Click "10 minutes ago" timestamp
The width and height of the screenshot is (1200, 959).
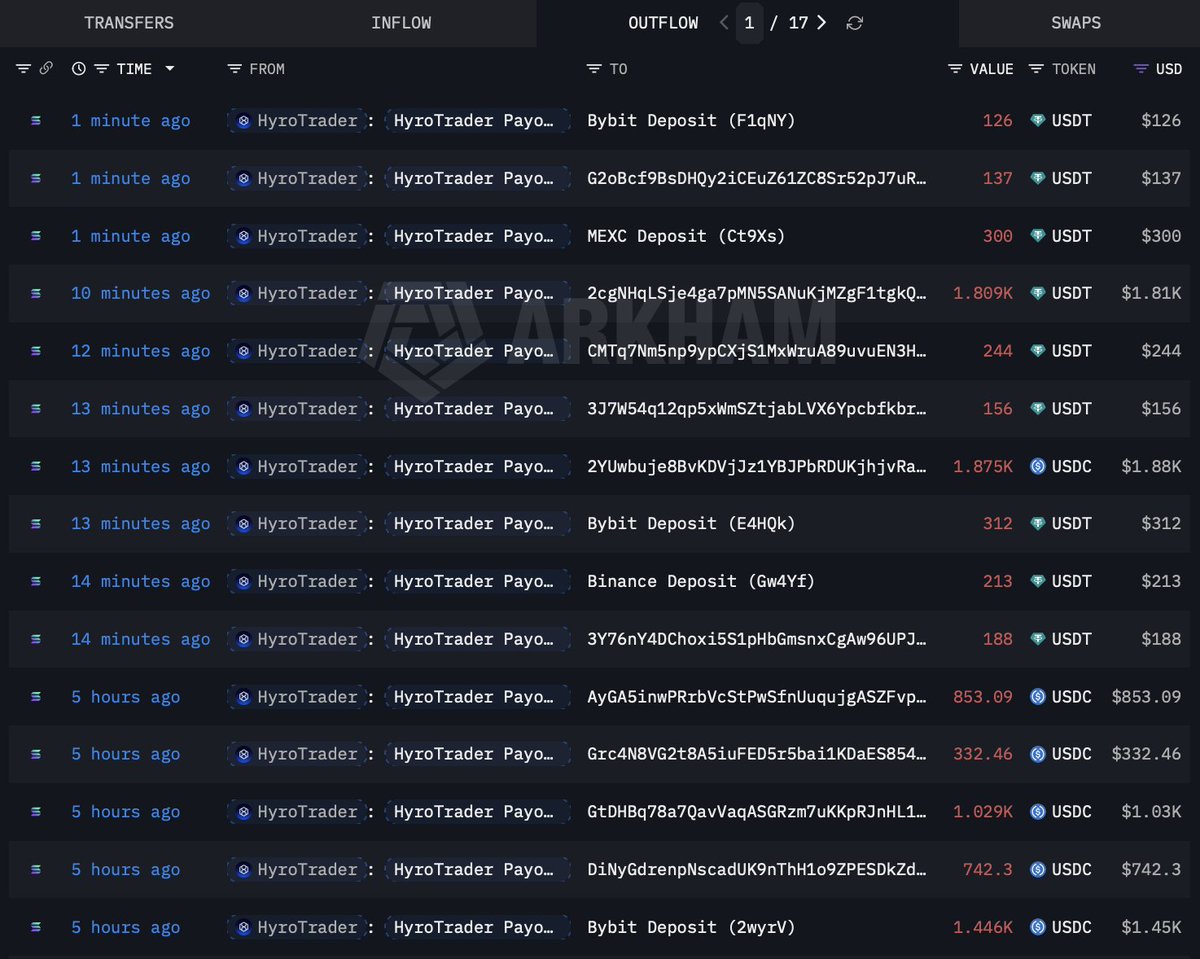click(141, 293)
